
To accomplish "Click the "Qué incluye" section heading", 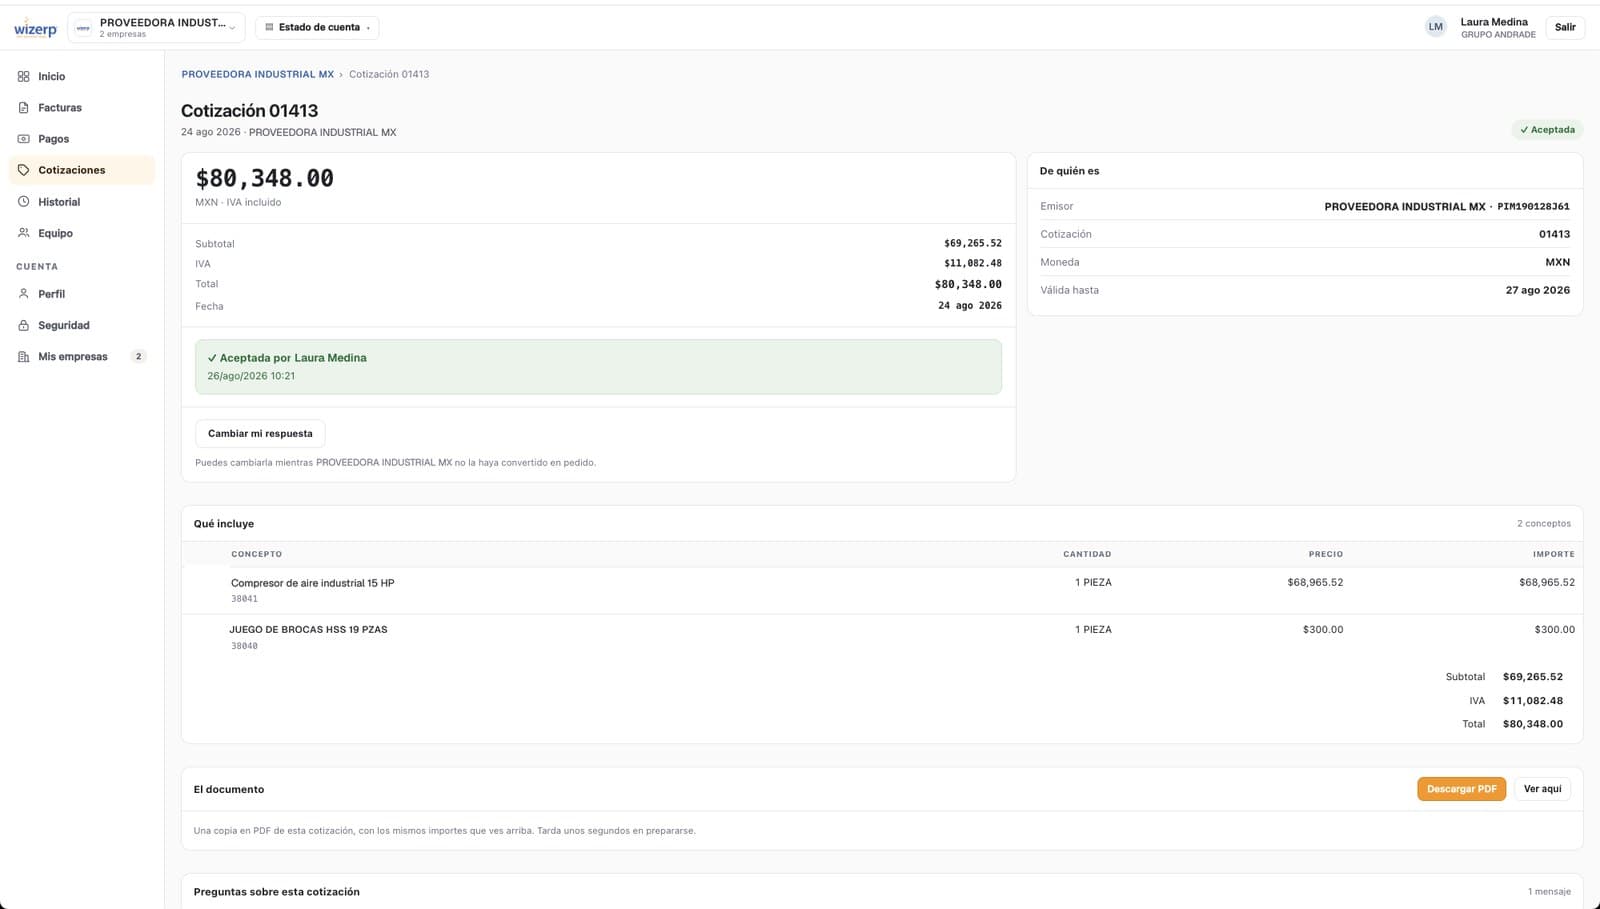I will pyautogui.click(x=224, y=524).
